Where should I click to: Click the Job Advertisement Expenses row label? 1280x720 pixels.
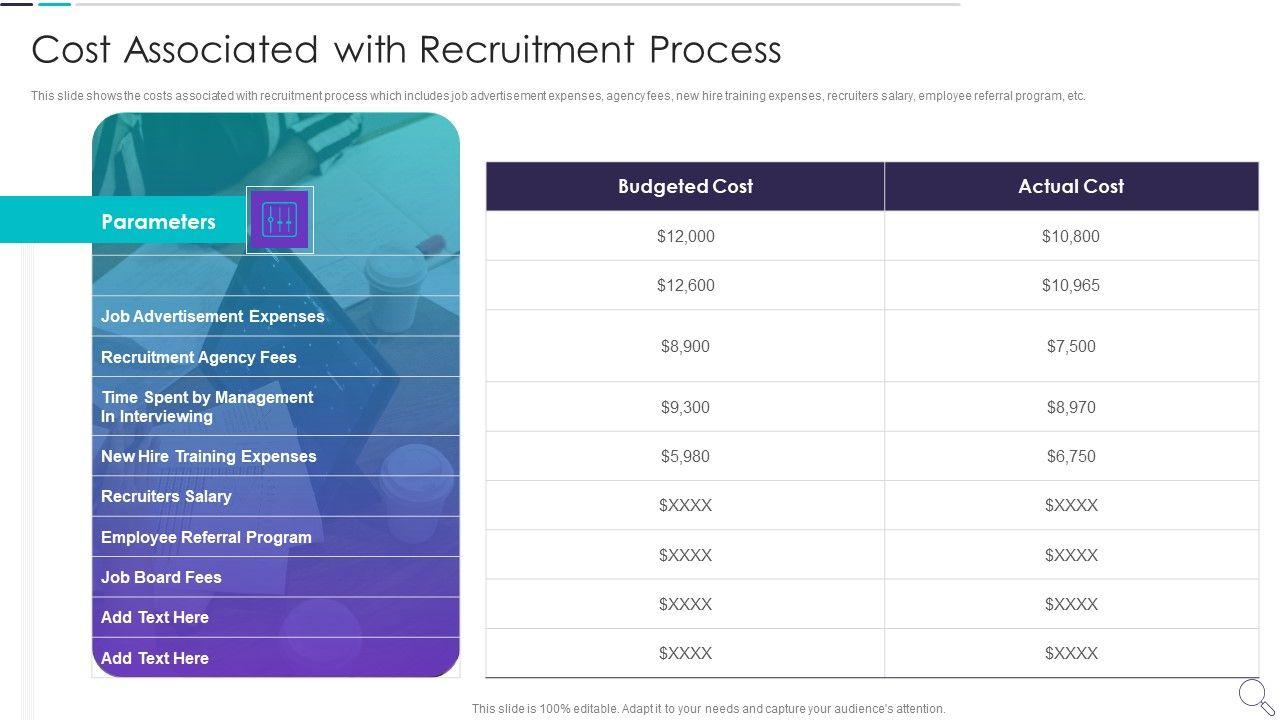(212, 316)
